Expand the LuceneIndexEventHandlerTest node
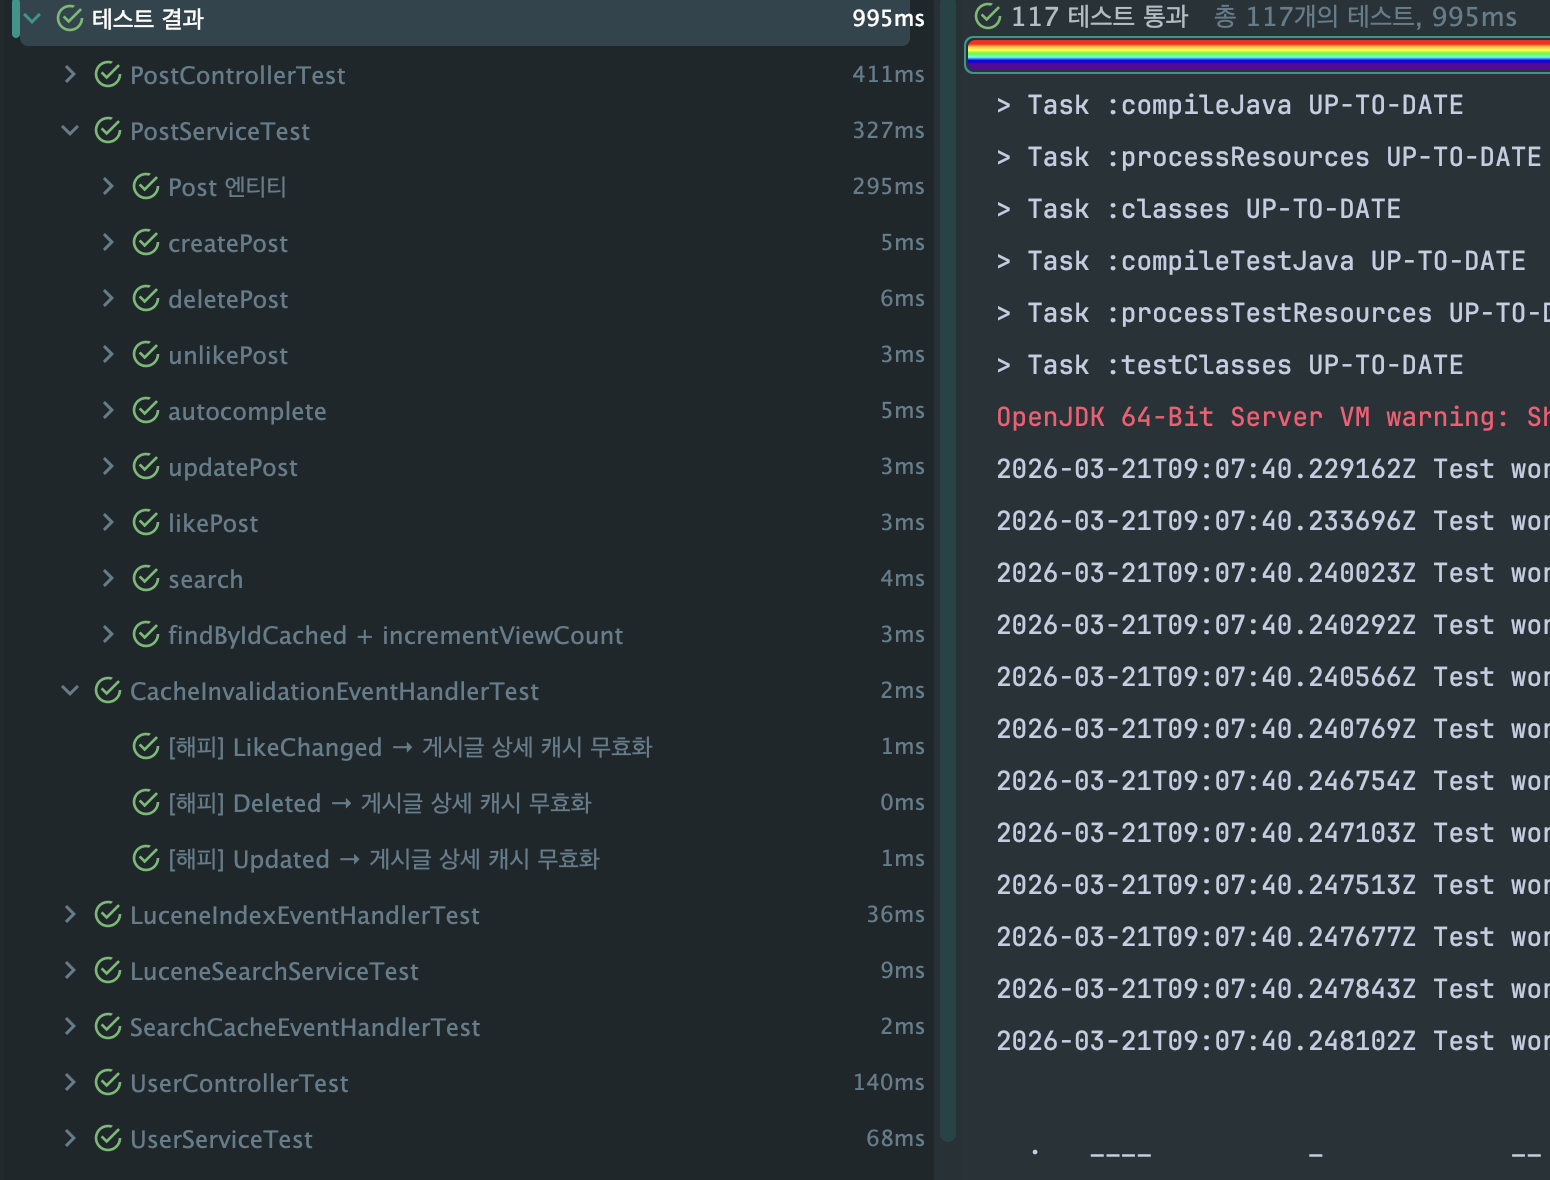Viewport: 1550px width, 1180px height. click(x=70, y=914)
